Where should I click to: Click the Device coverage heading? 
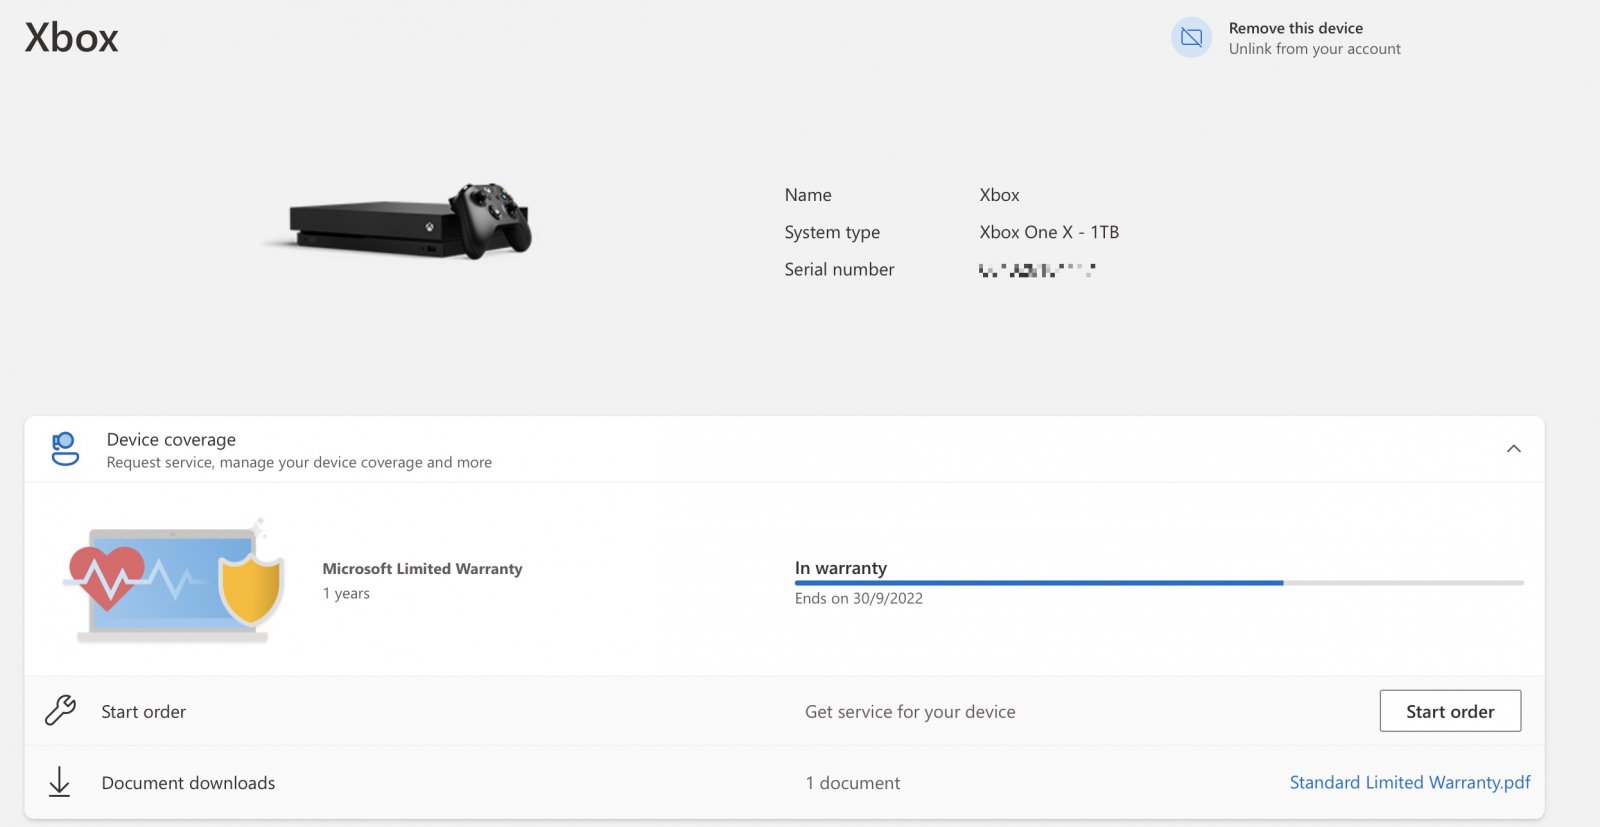171,440
